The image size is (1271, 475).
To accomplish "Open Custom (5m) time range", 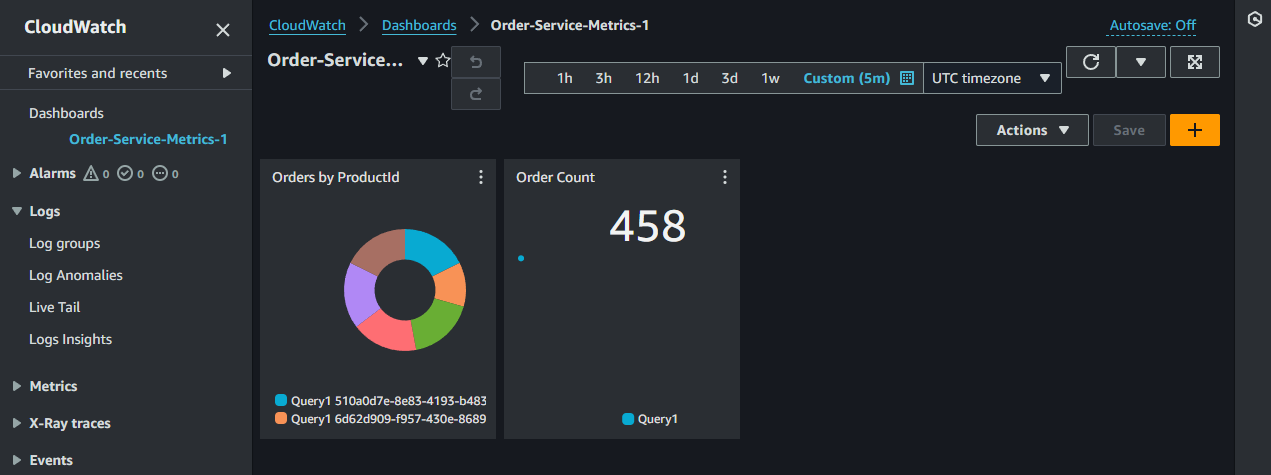I will coord(846,78).
